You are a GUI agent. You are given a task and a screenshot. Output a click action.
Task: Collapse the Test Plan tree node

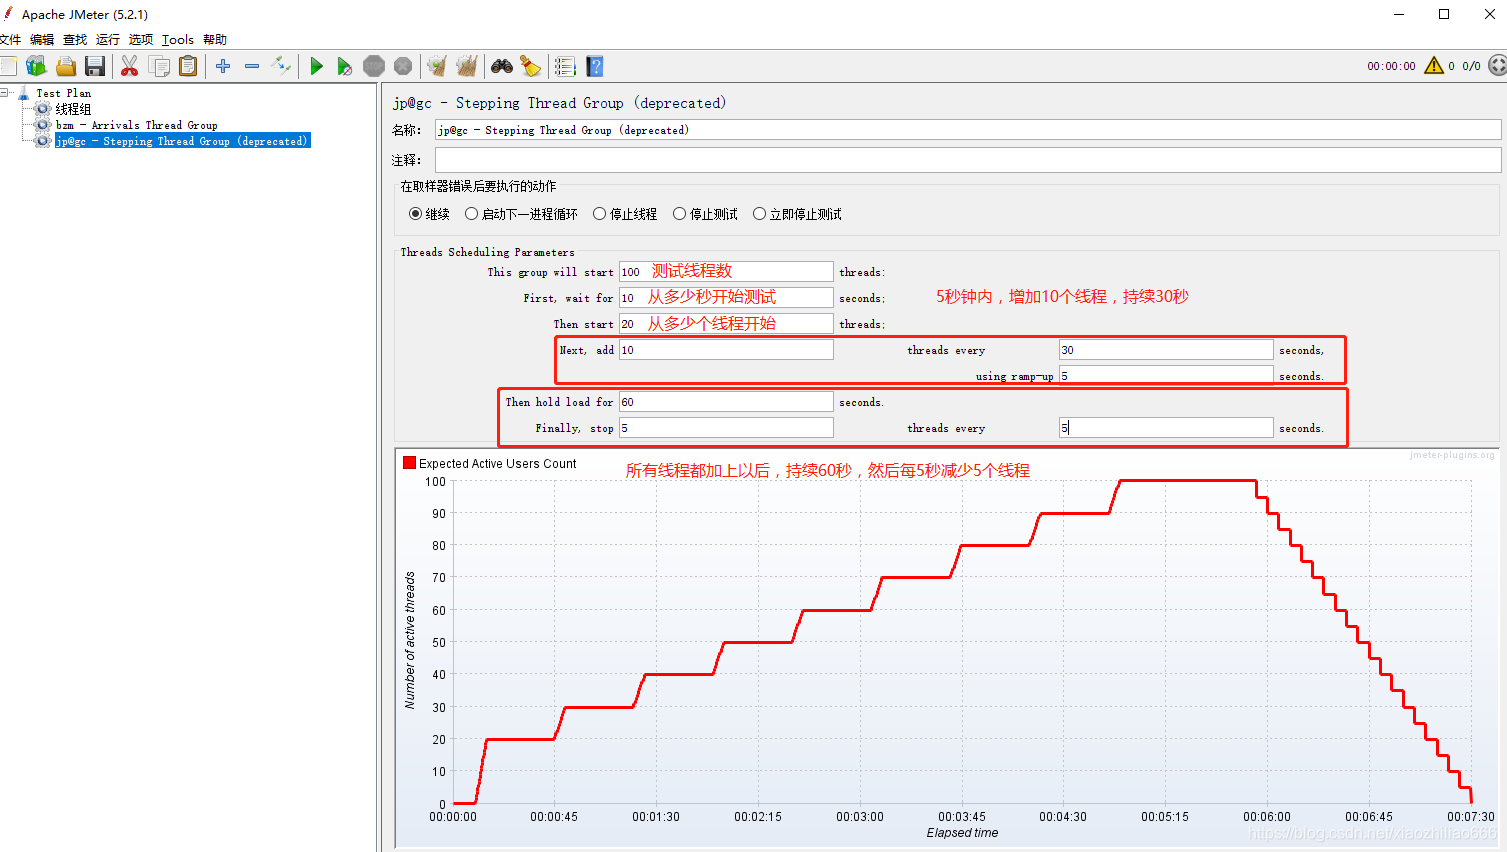5,93
